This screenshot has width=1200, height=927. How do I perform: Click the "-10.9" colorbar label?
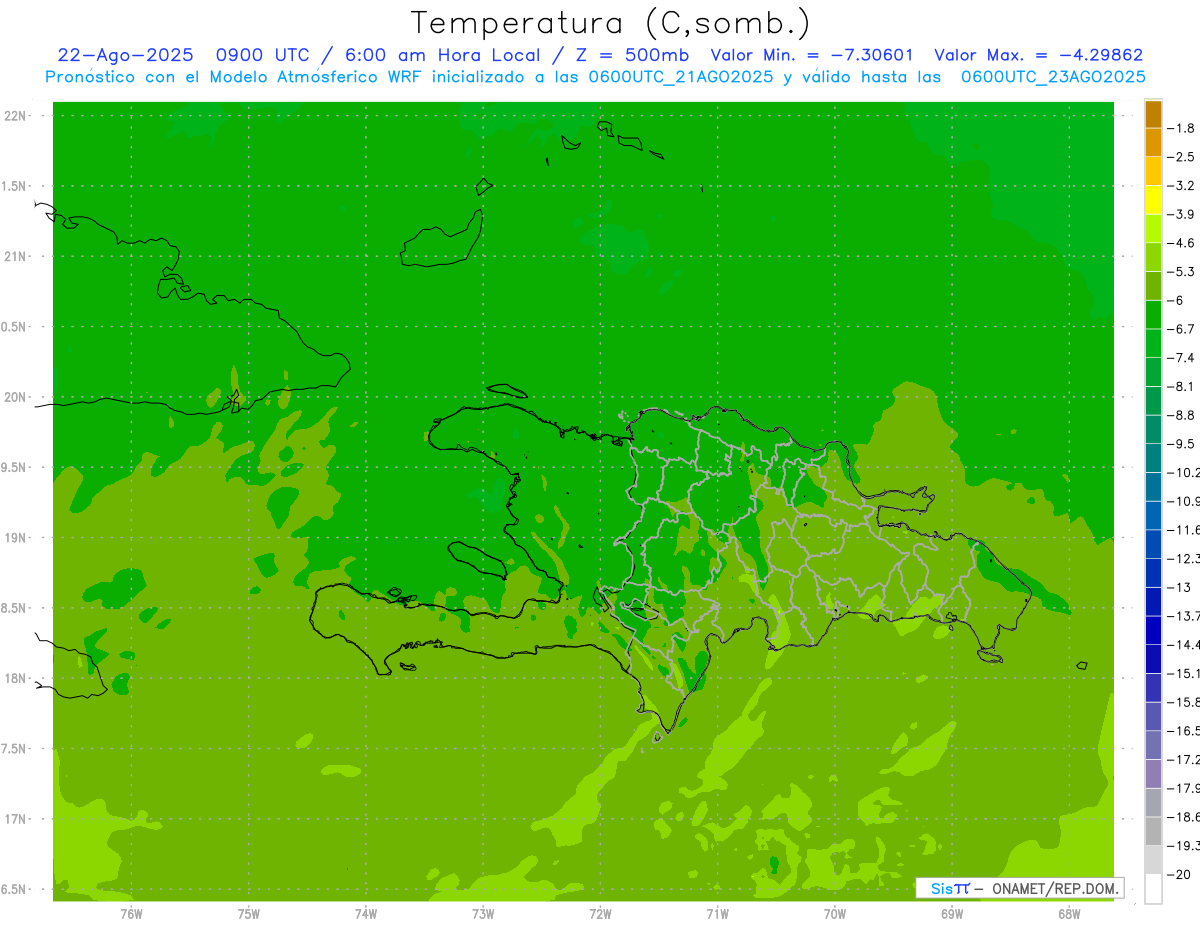[x=1184, y=501]
